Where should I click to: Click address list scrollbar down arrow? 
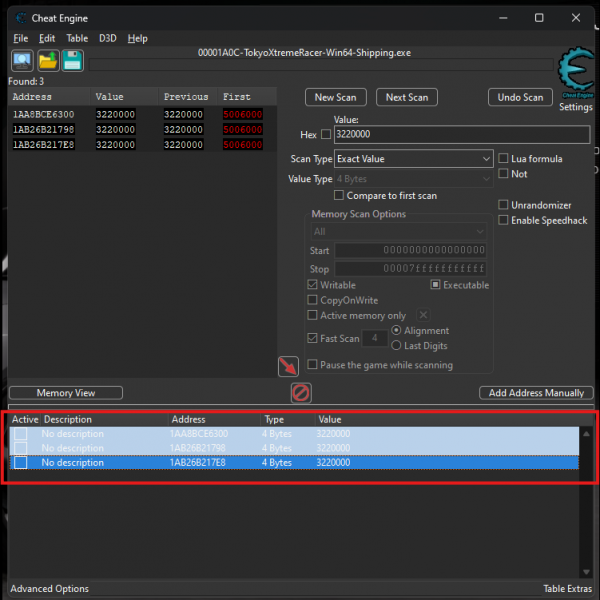click(x=586, y=572)
